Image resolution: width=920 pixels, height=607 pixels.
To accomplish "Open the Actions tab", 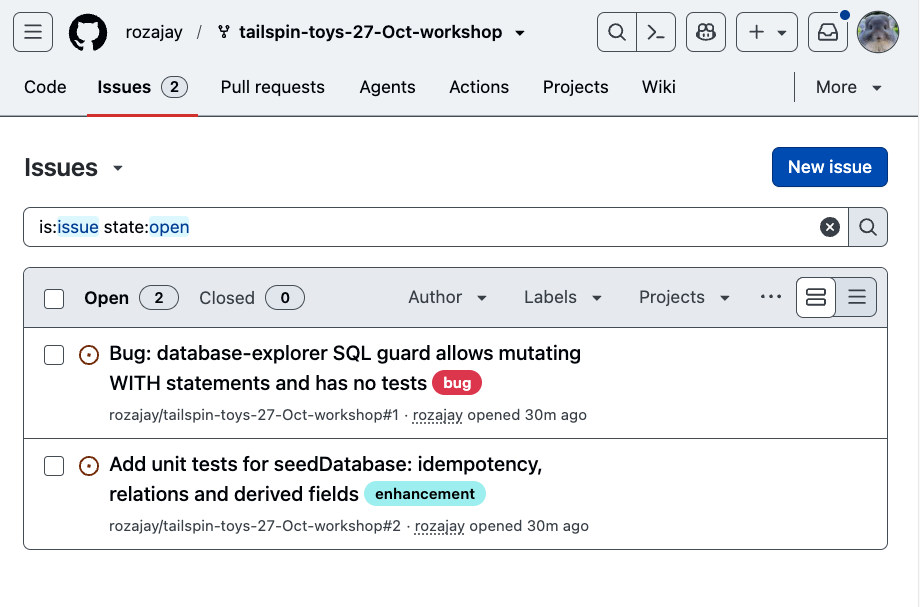I will (479, 87).
